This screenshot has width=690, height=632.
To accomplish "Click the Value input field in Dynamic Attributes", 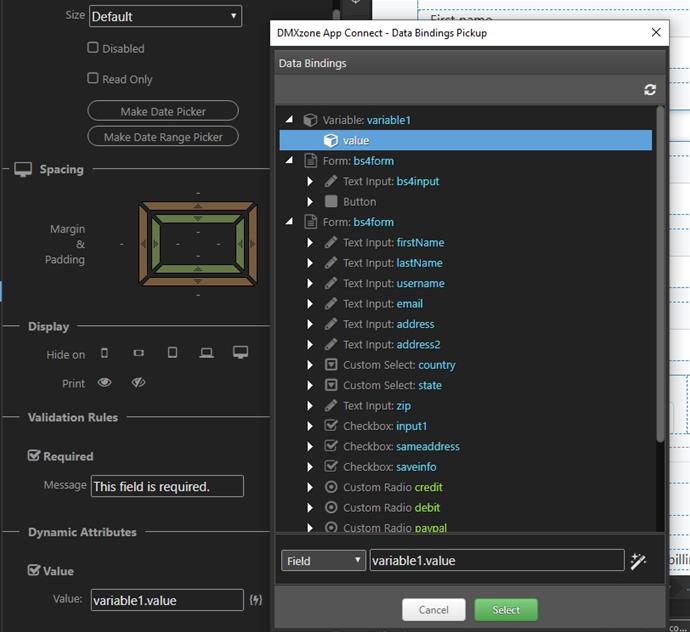I will coord(167,600).
